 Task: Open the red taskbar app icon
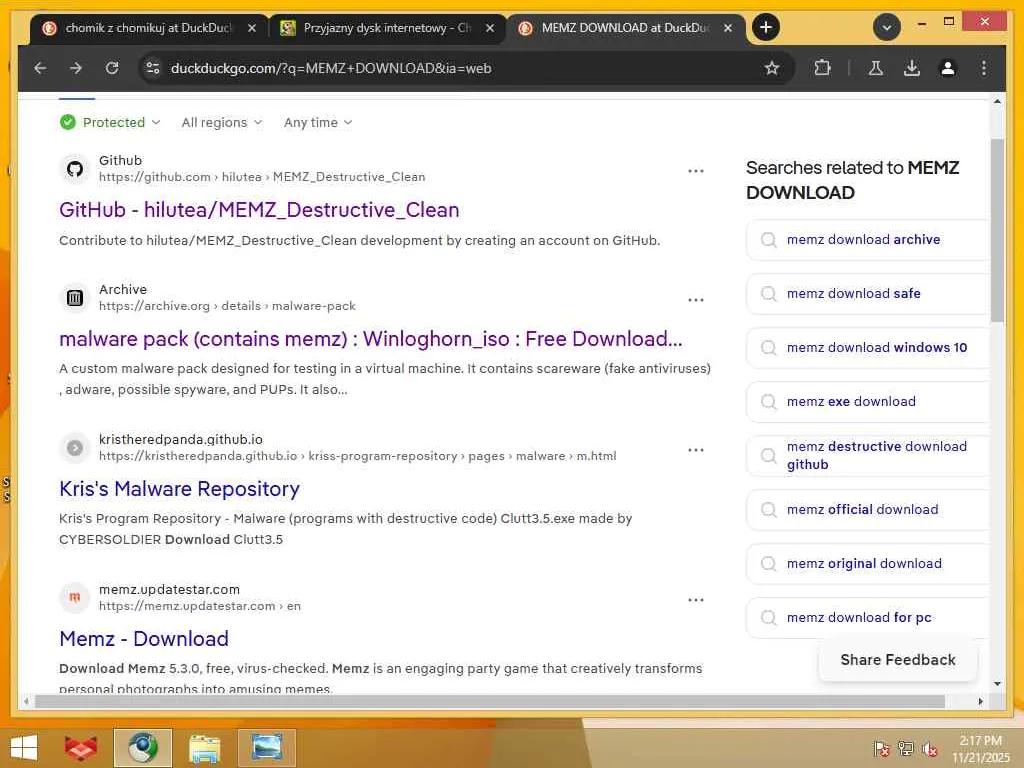tap(81, 748)
